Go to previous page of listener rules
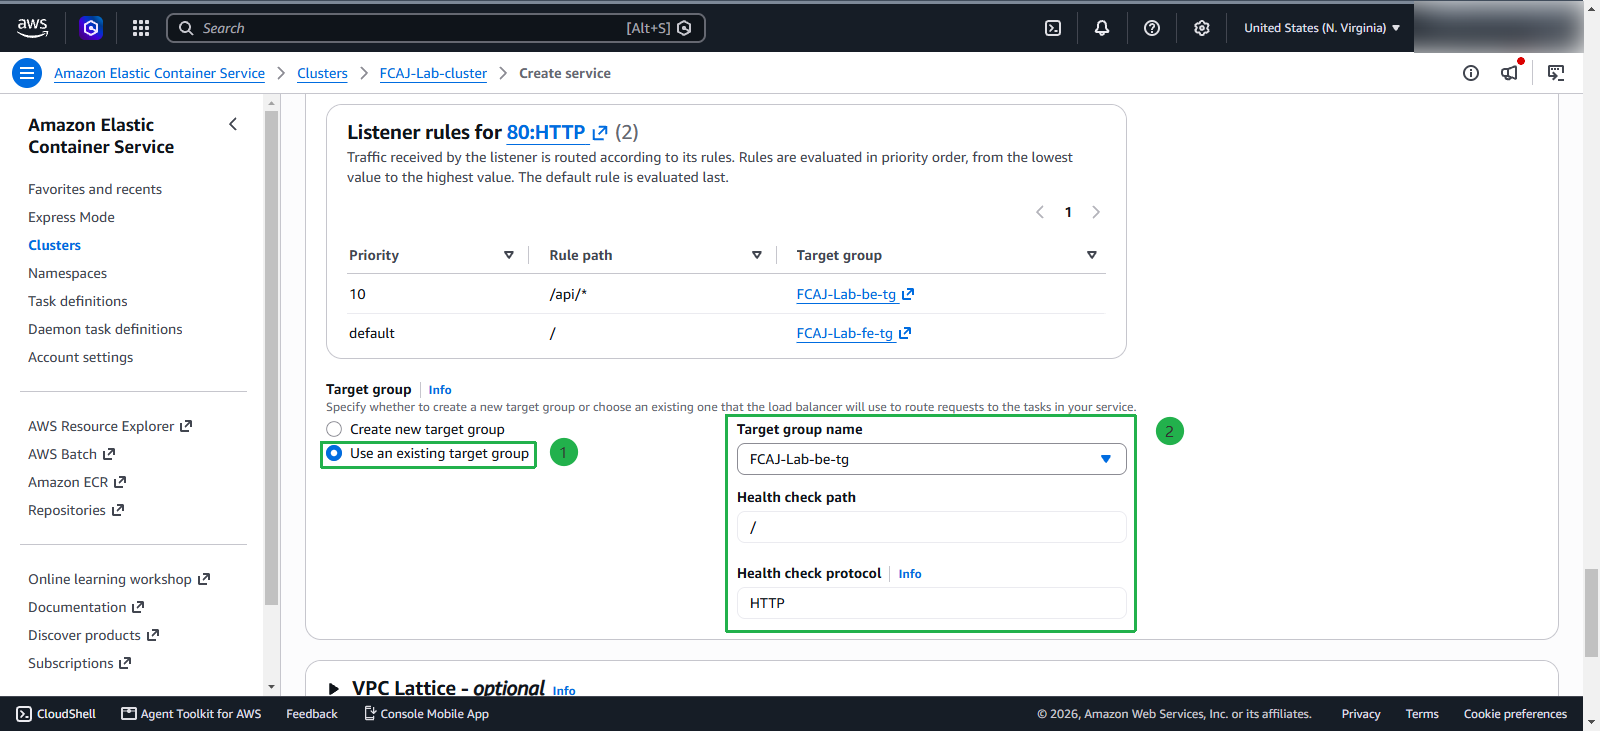 click(x=1040, y=212)
